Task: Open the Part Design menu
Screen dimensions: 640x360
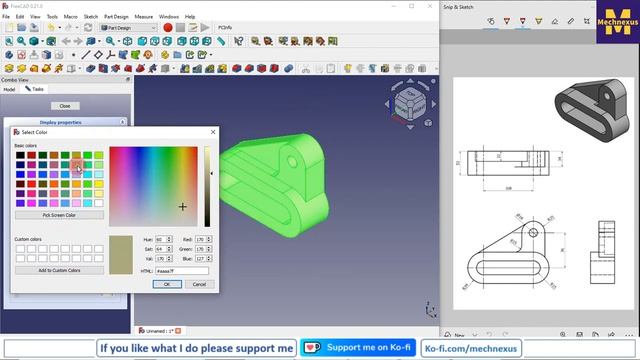Action: pos(116,17)
